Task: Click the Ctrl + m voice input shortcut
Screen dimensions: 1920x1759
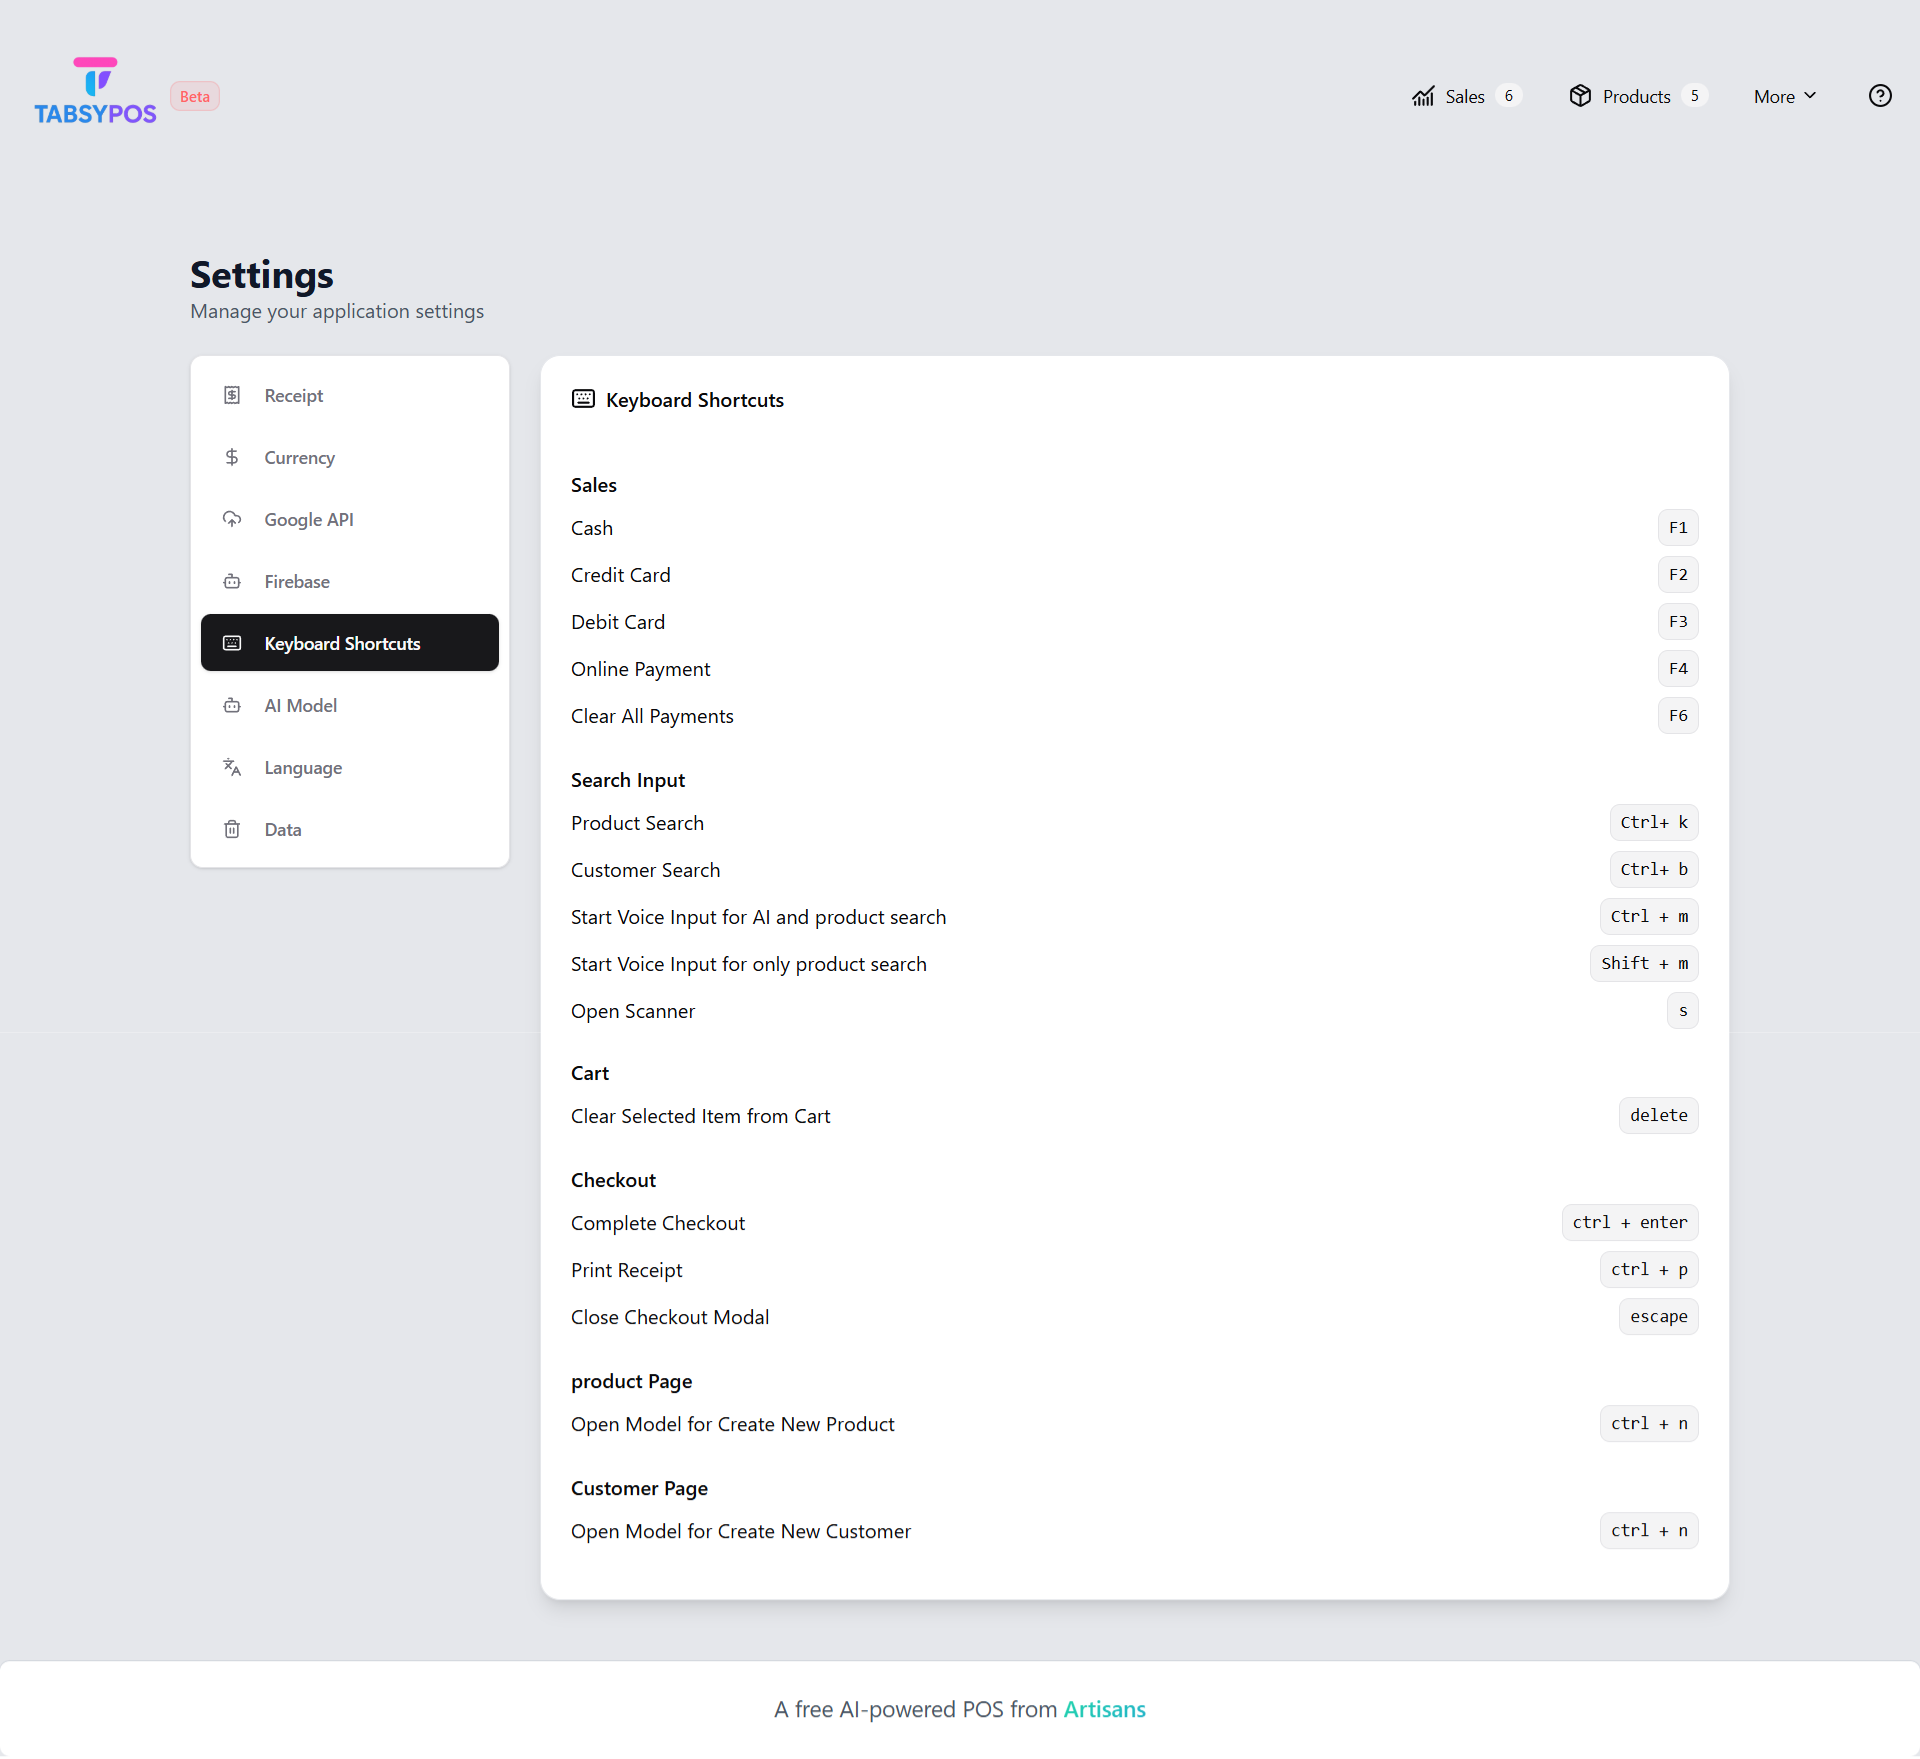Action: (1649, 917)
